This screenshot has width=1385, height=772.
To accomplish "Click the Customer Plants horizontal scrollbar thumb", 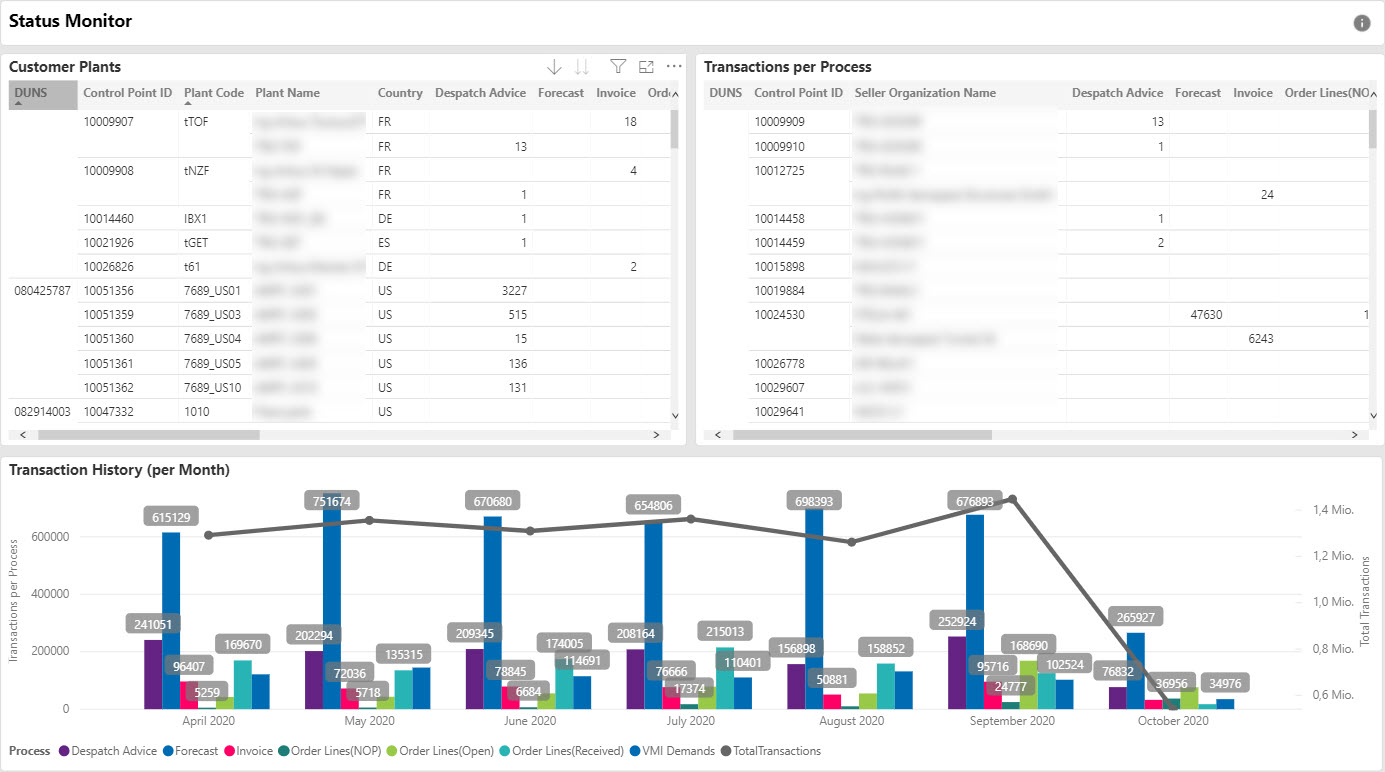I will tap(148, 435).
